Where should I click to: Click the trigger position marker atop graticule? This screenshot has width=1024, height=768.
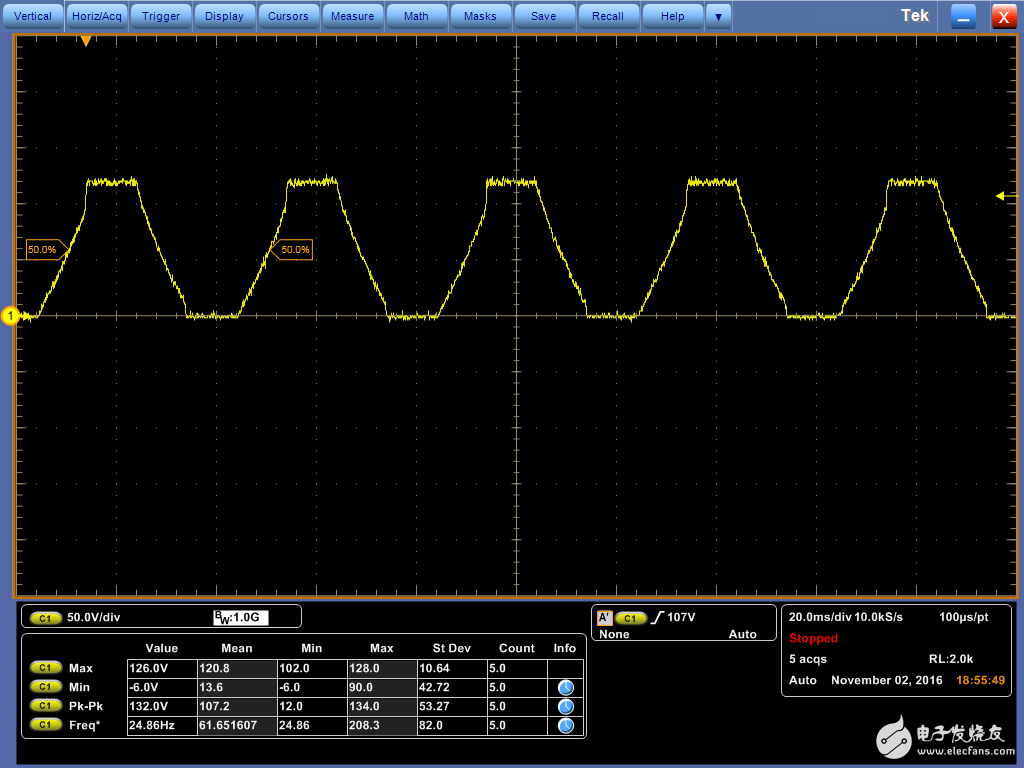click(86, 41)
